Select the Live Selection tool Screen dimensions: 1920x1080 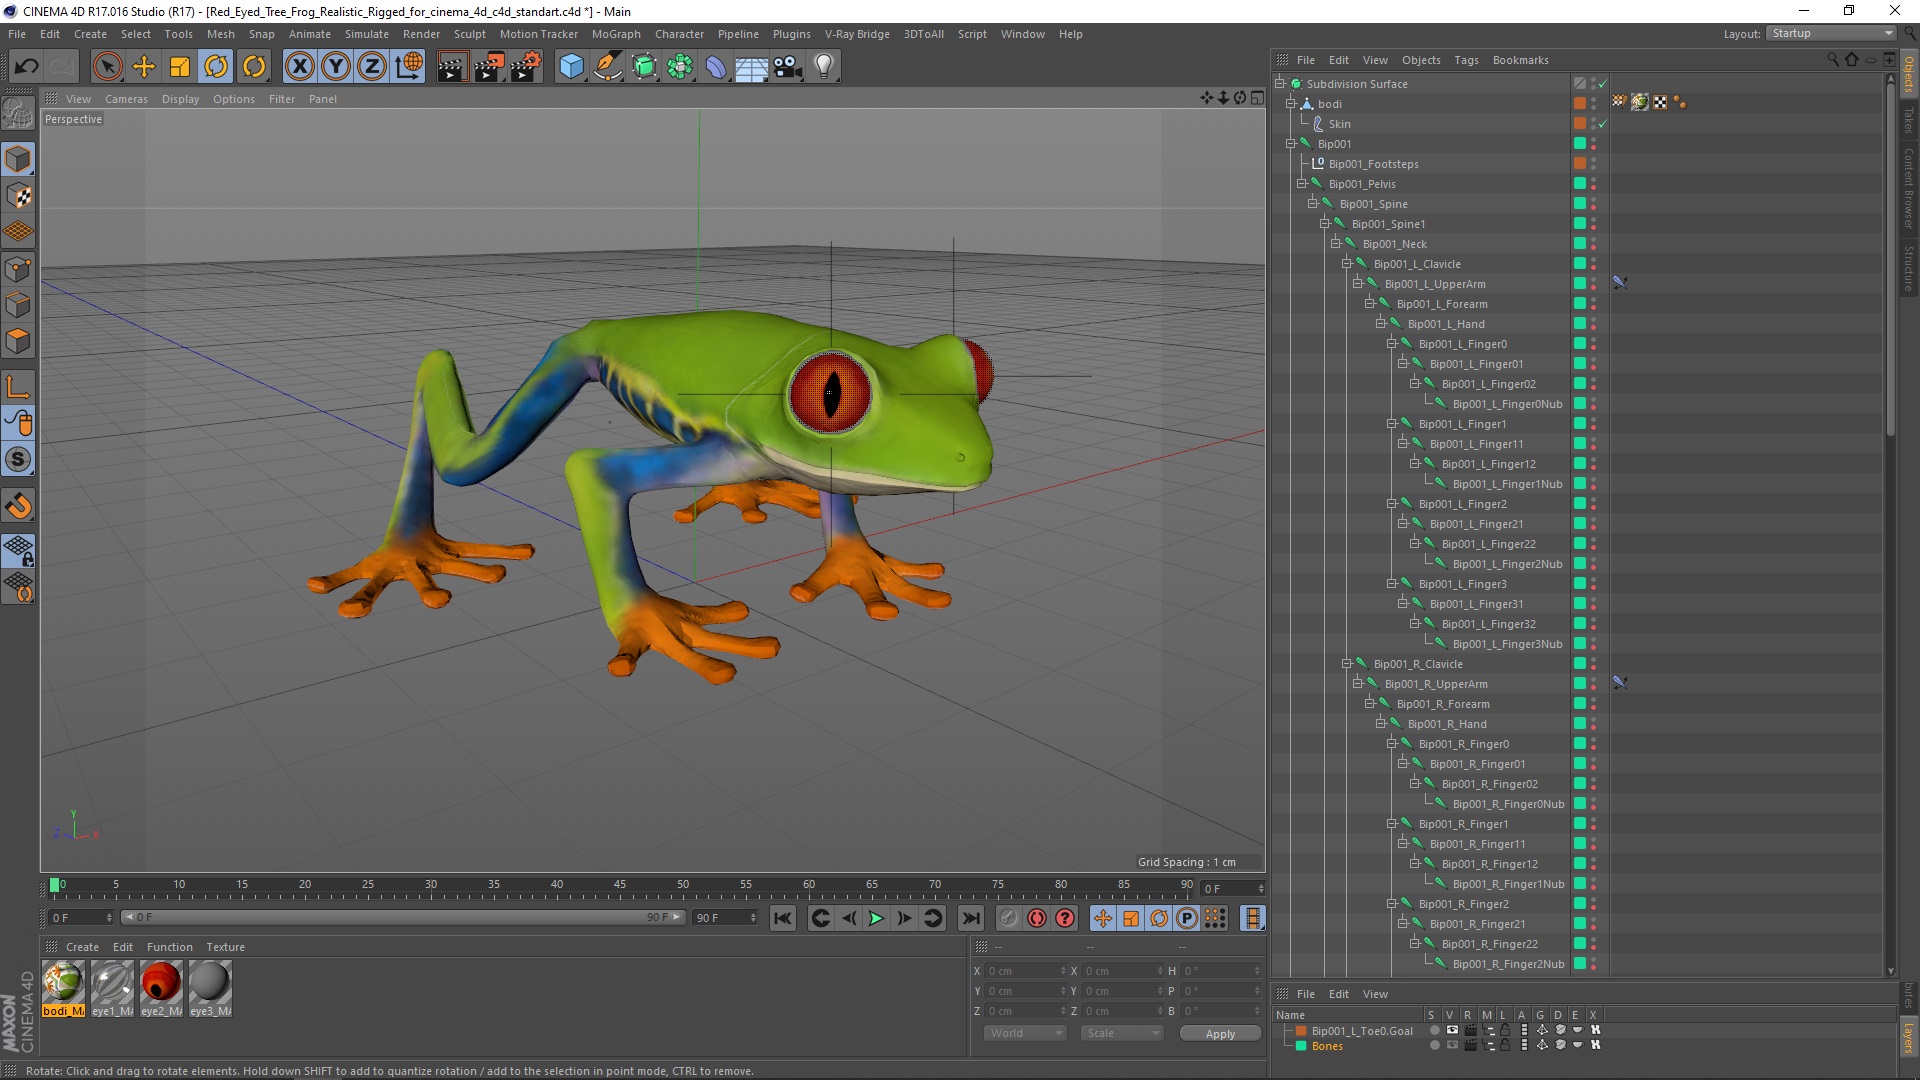(x=107, y=67)
